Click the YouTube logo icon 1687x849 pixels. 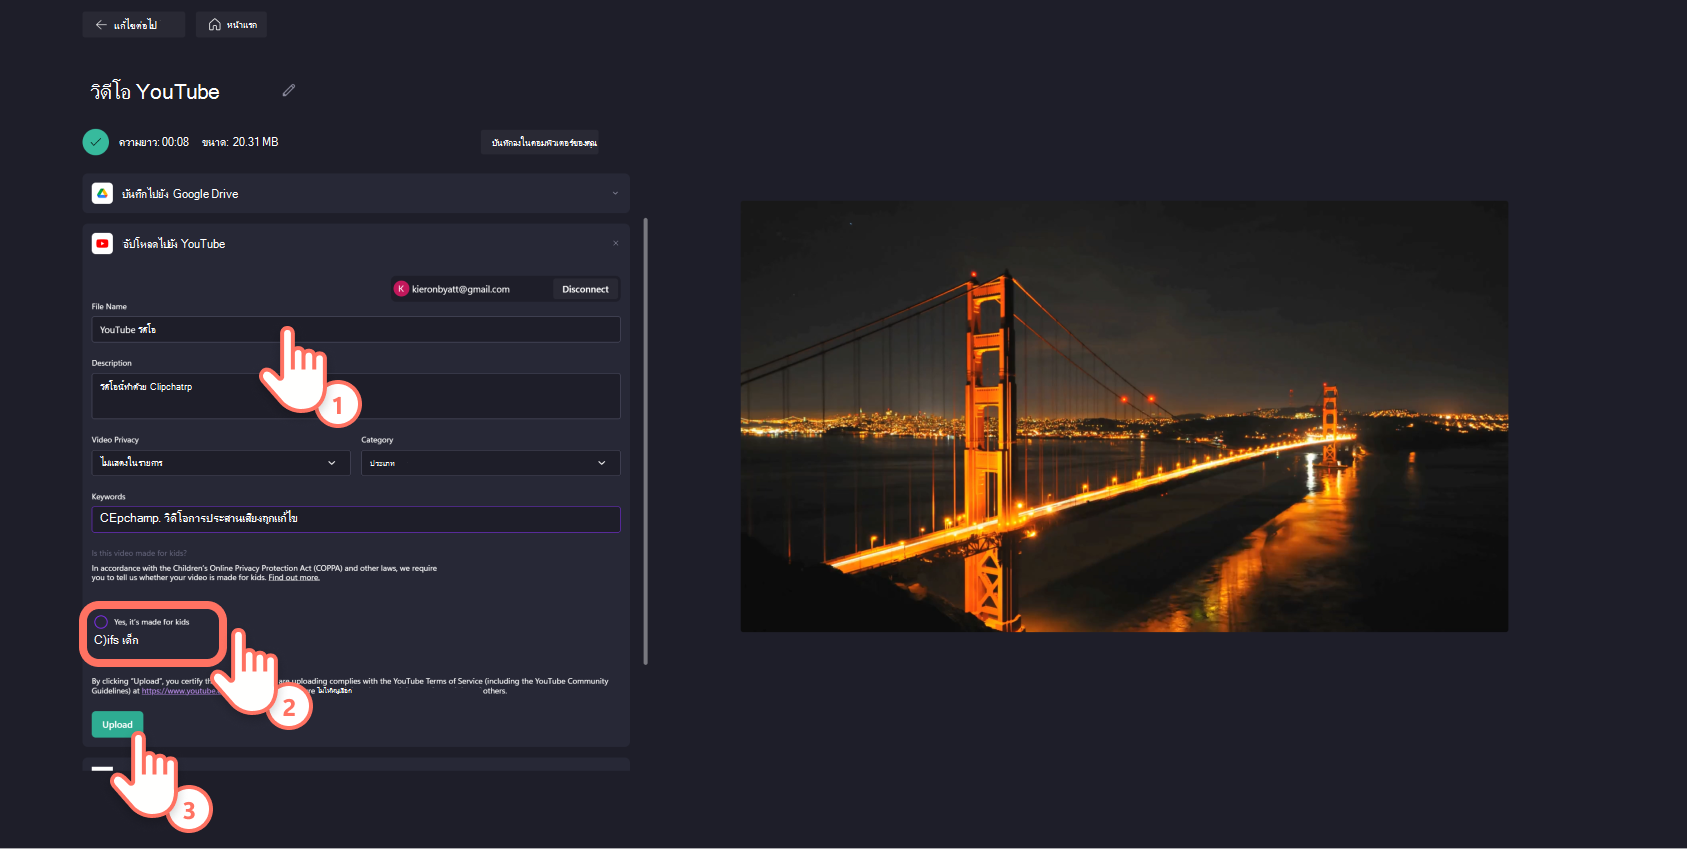(x=102, y=243)
